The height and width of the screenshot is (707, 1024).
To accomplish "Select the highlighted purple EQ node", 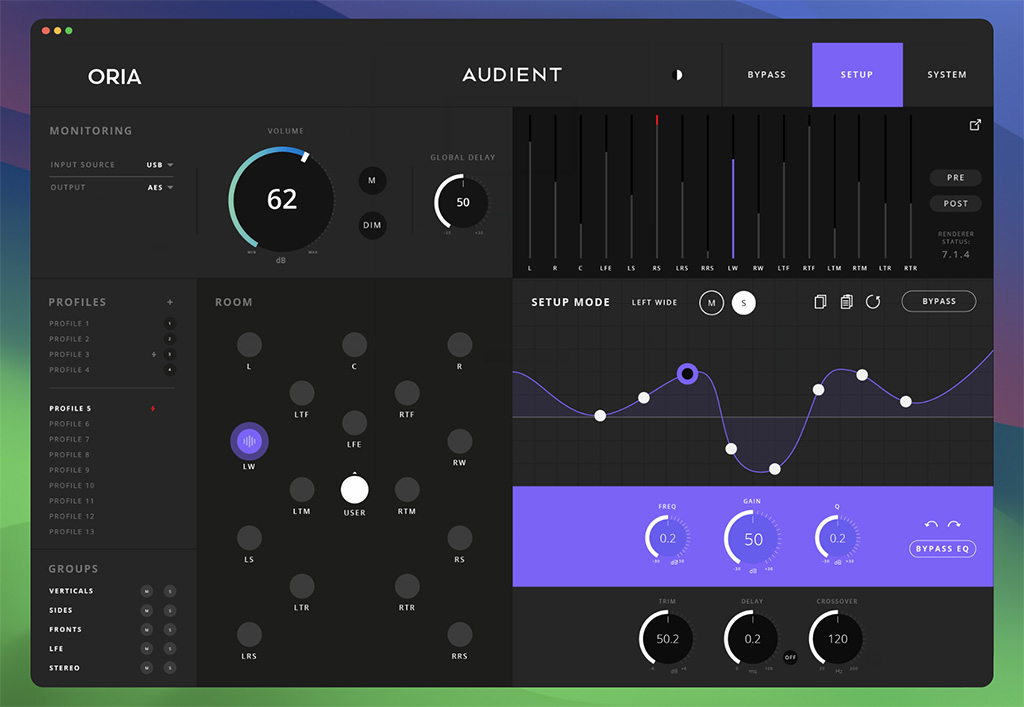I will pos(687,374).
